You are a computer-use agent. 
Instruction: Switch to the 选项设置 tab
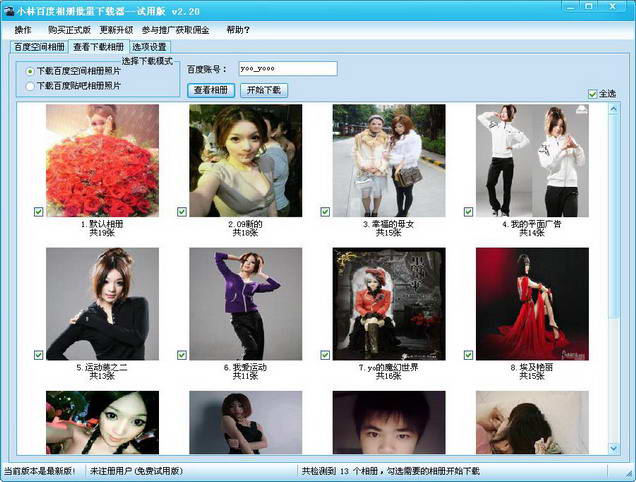150,47
